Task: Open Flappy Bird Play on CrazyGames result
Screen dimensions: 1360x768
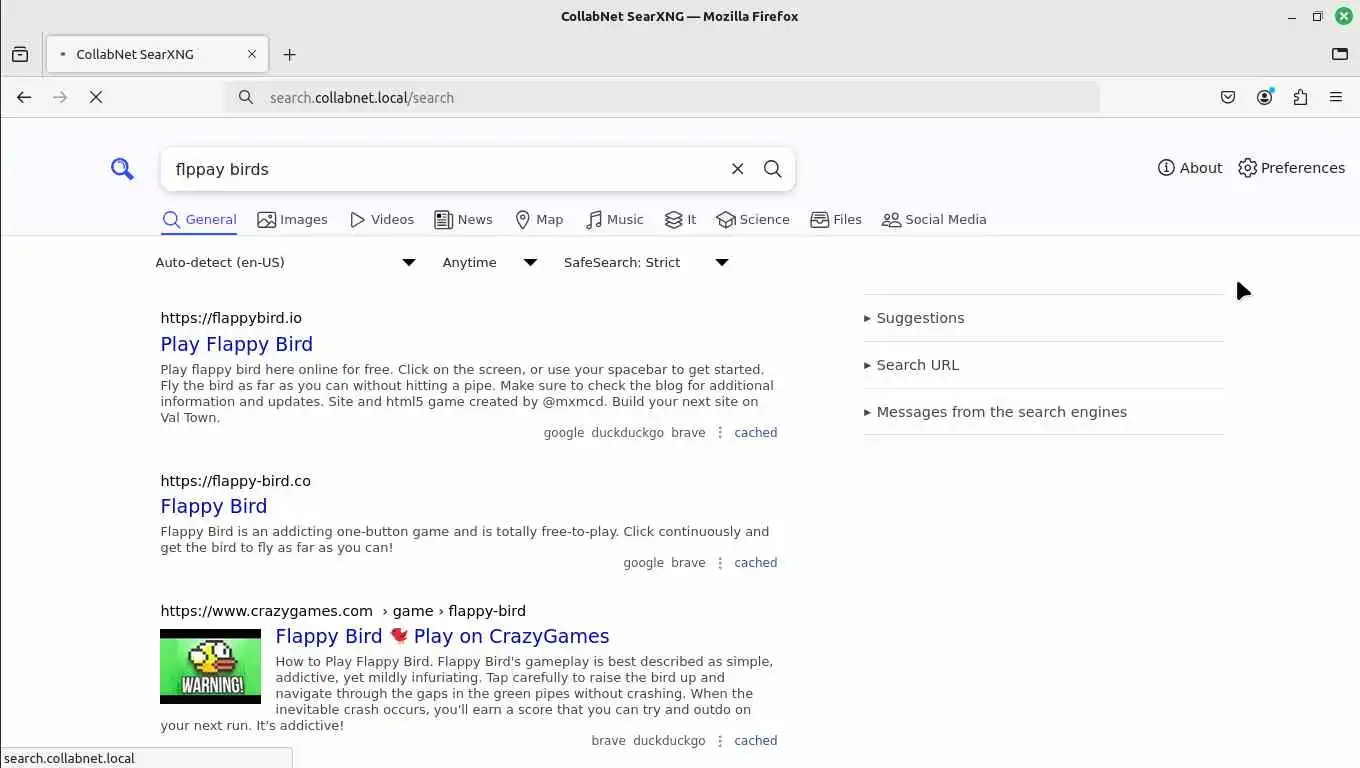Action: pos(442,636)
